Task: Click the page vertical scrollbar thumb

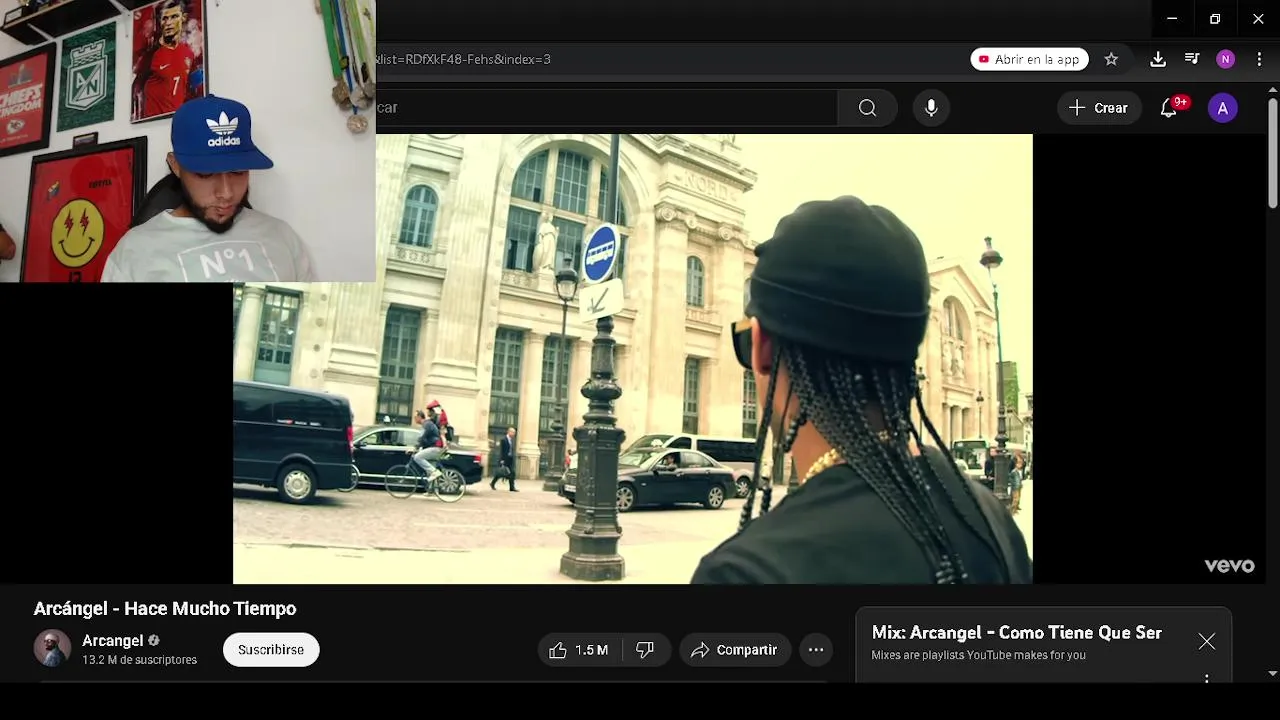Action: click(1272, 152)
